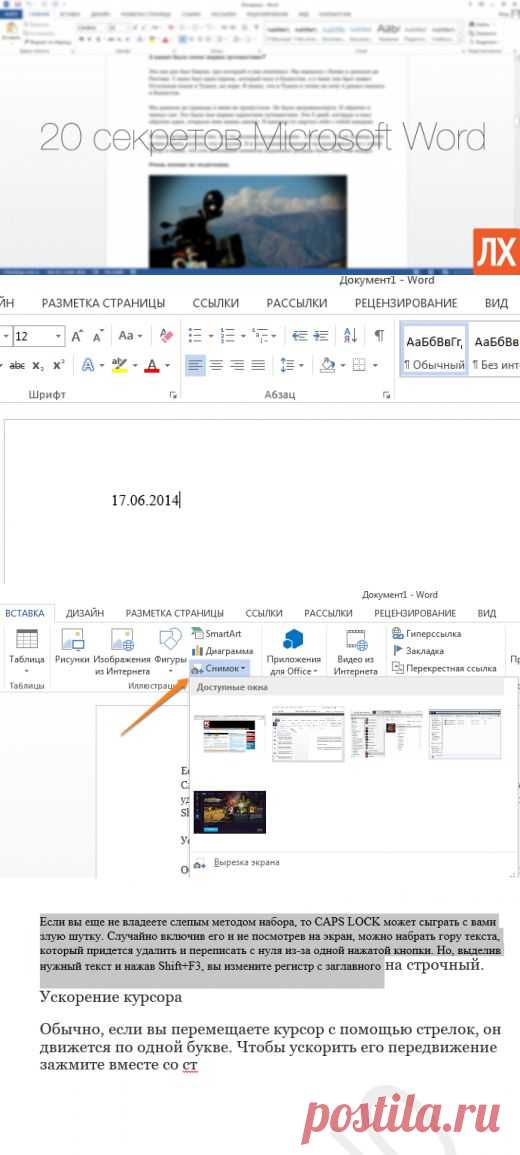Open the font size 12 dropdown
520x1155 pixels.
tap(38, 336)
